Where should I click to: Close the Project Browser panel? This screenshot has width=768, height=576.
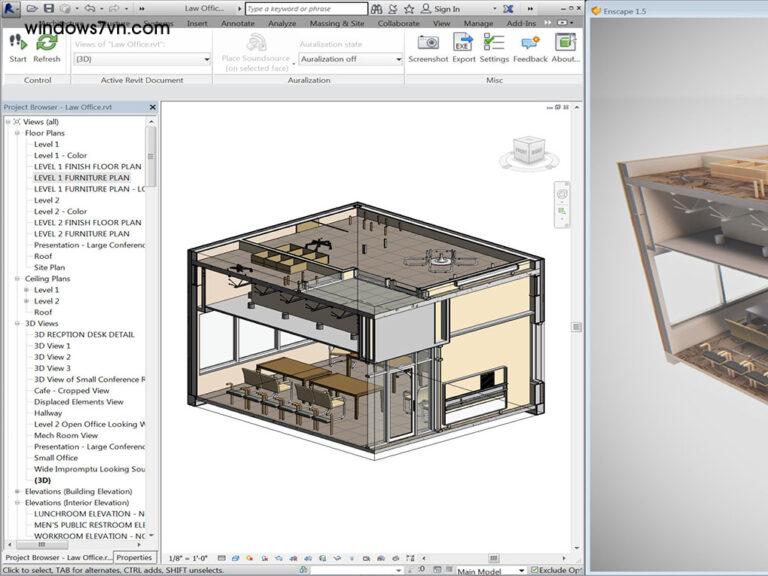pyautogui.click(x=152, y=107)
